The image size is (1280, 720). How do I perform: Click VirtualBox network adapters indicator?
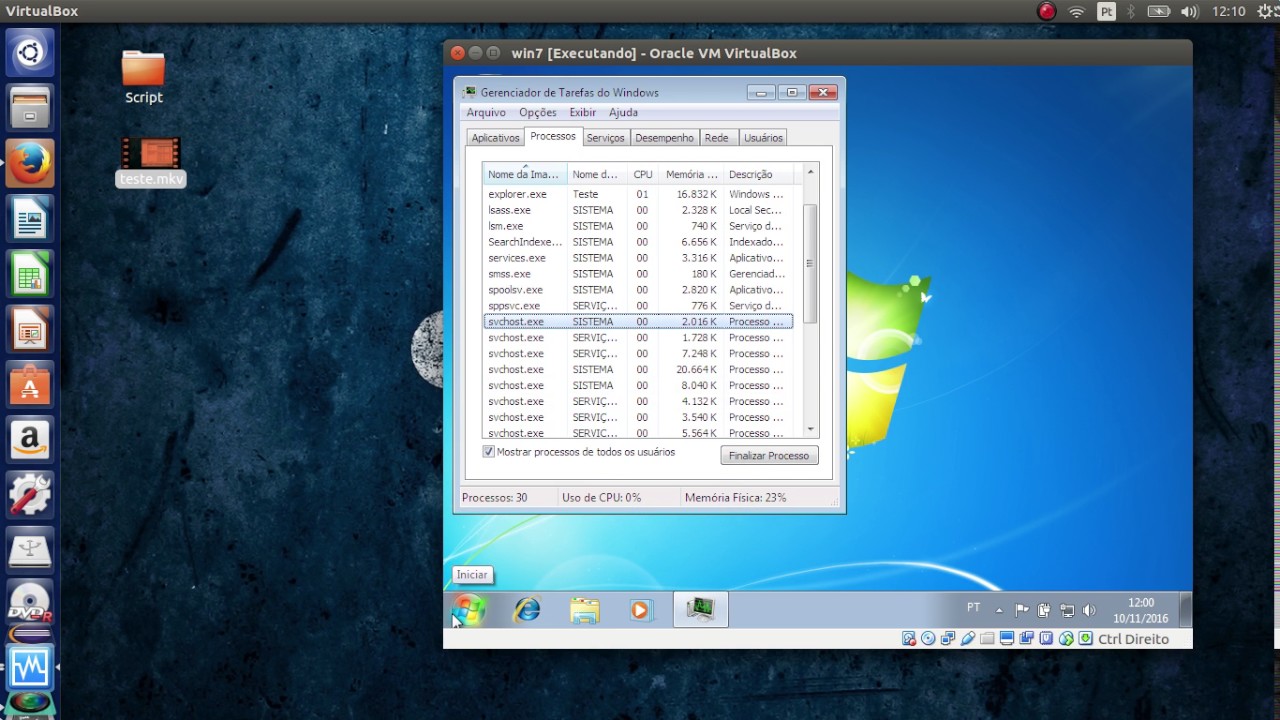click(x=948, y=639)
